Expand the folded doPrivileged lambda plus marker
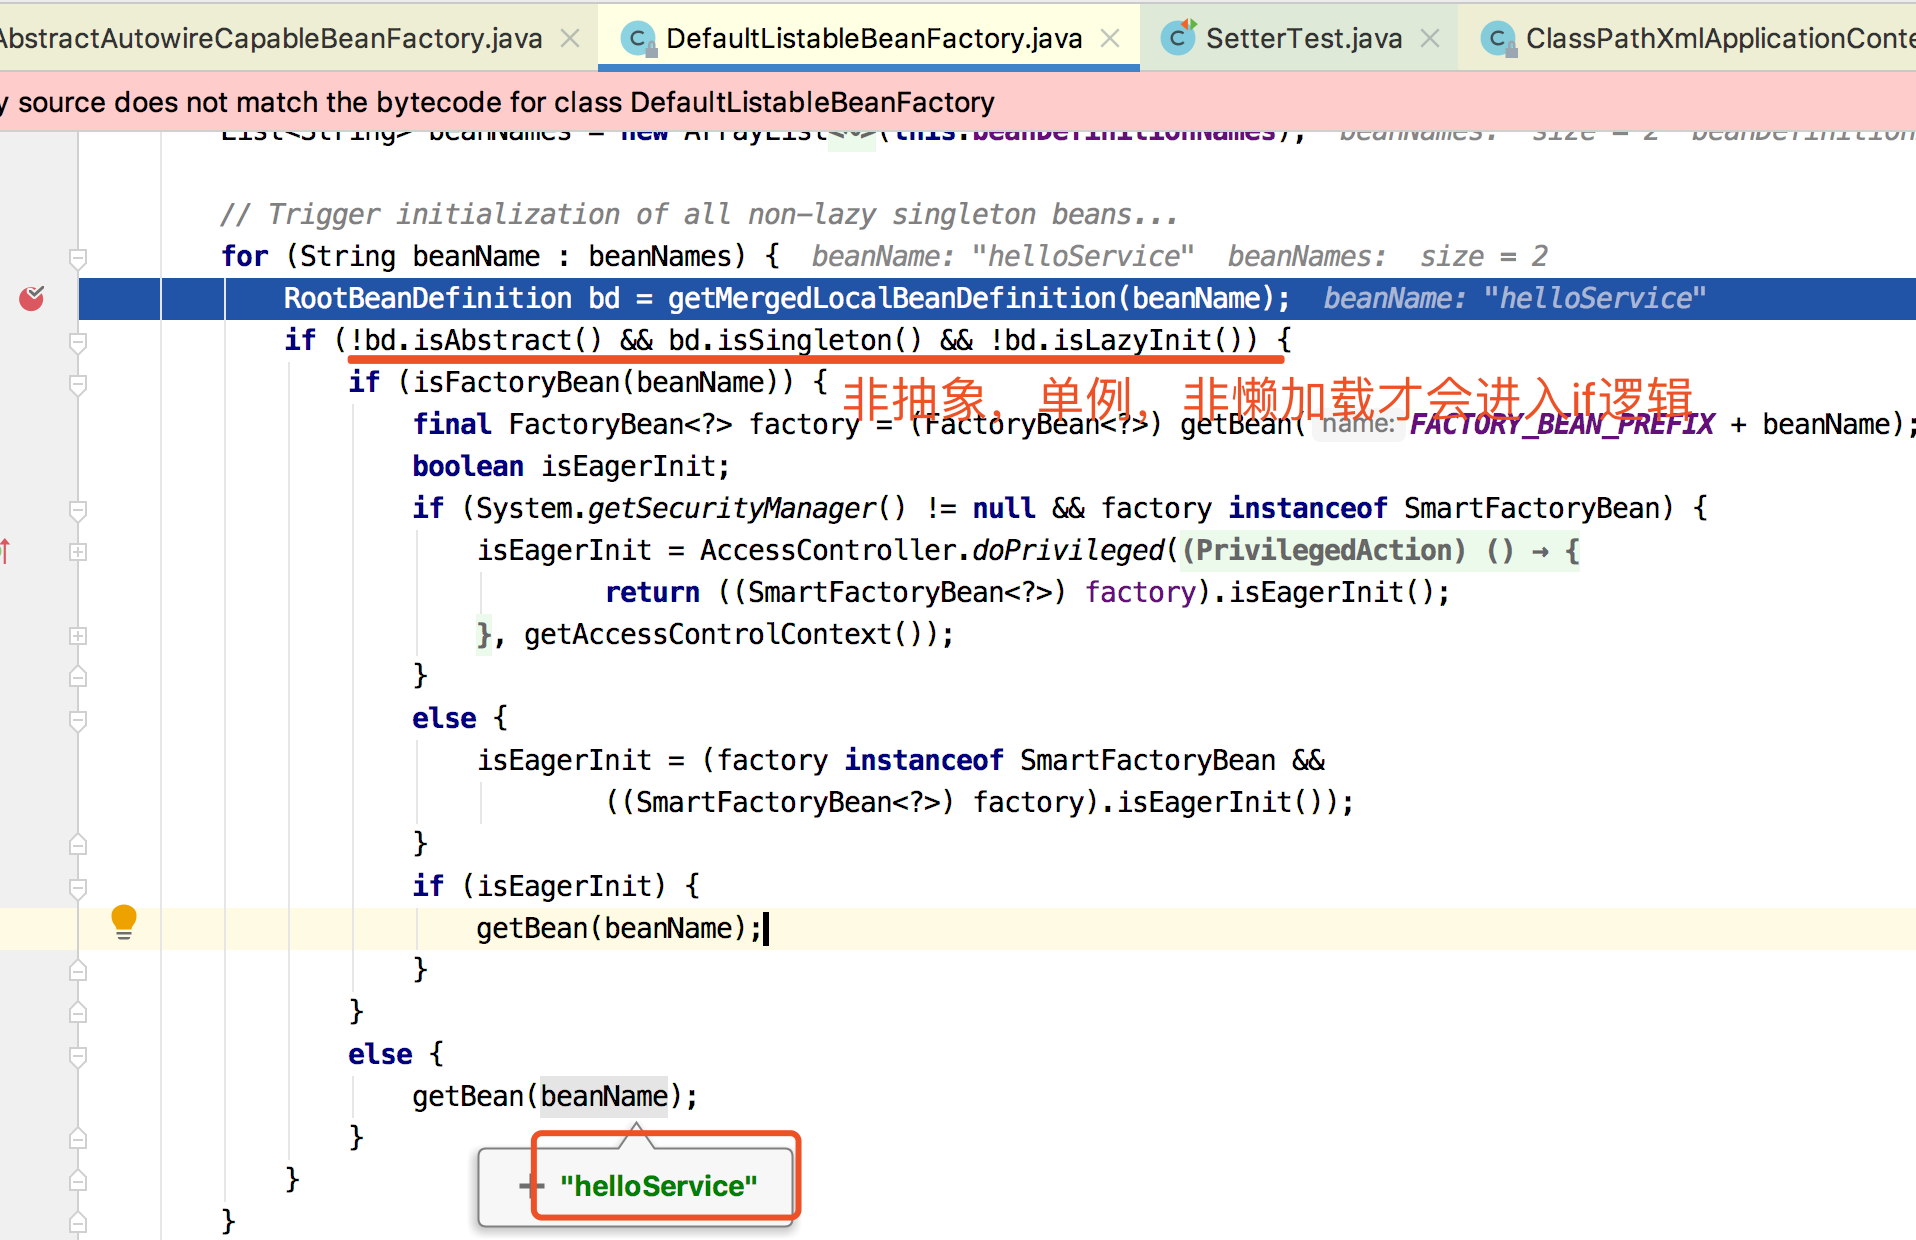1916x1240 pixels. (78, 551)
